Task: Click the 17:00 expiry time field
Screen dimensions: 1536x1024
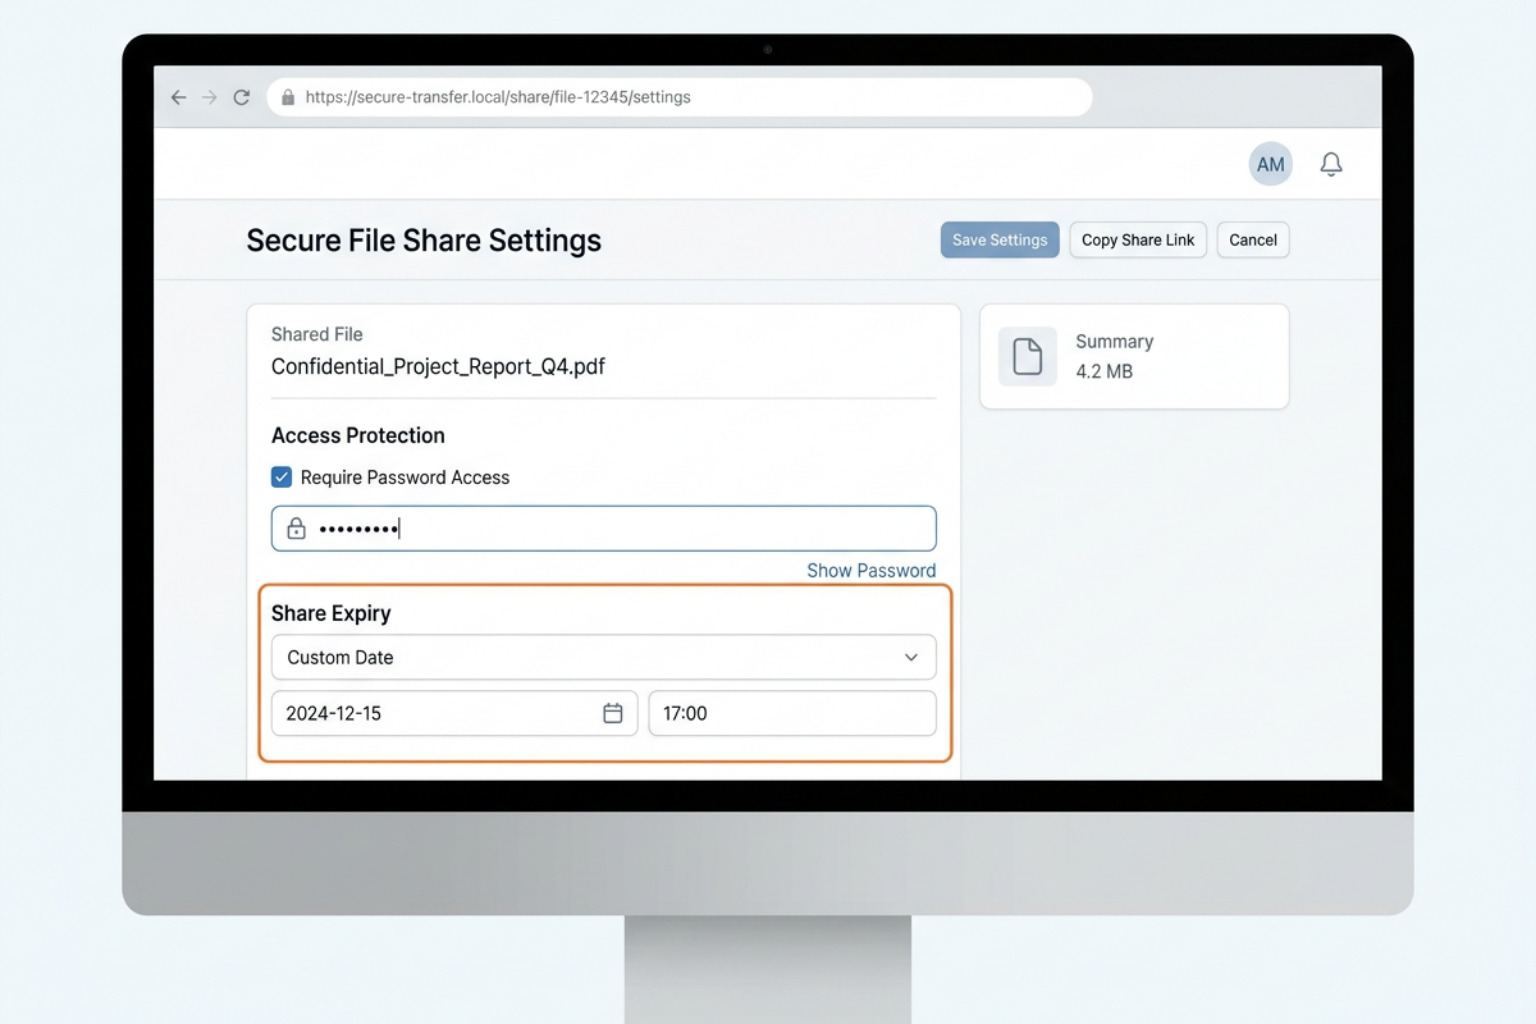Action: pyautogui.click(x=792, y=713)
